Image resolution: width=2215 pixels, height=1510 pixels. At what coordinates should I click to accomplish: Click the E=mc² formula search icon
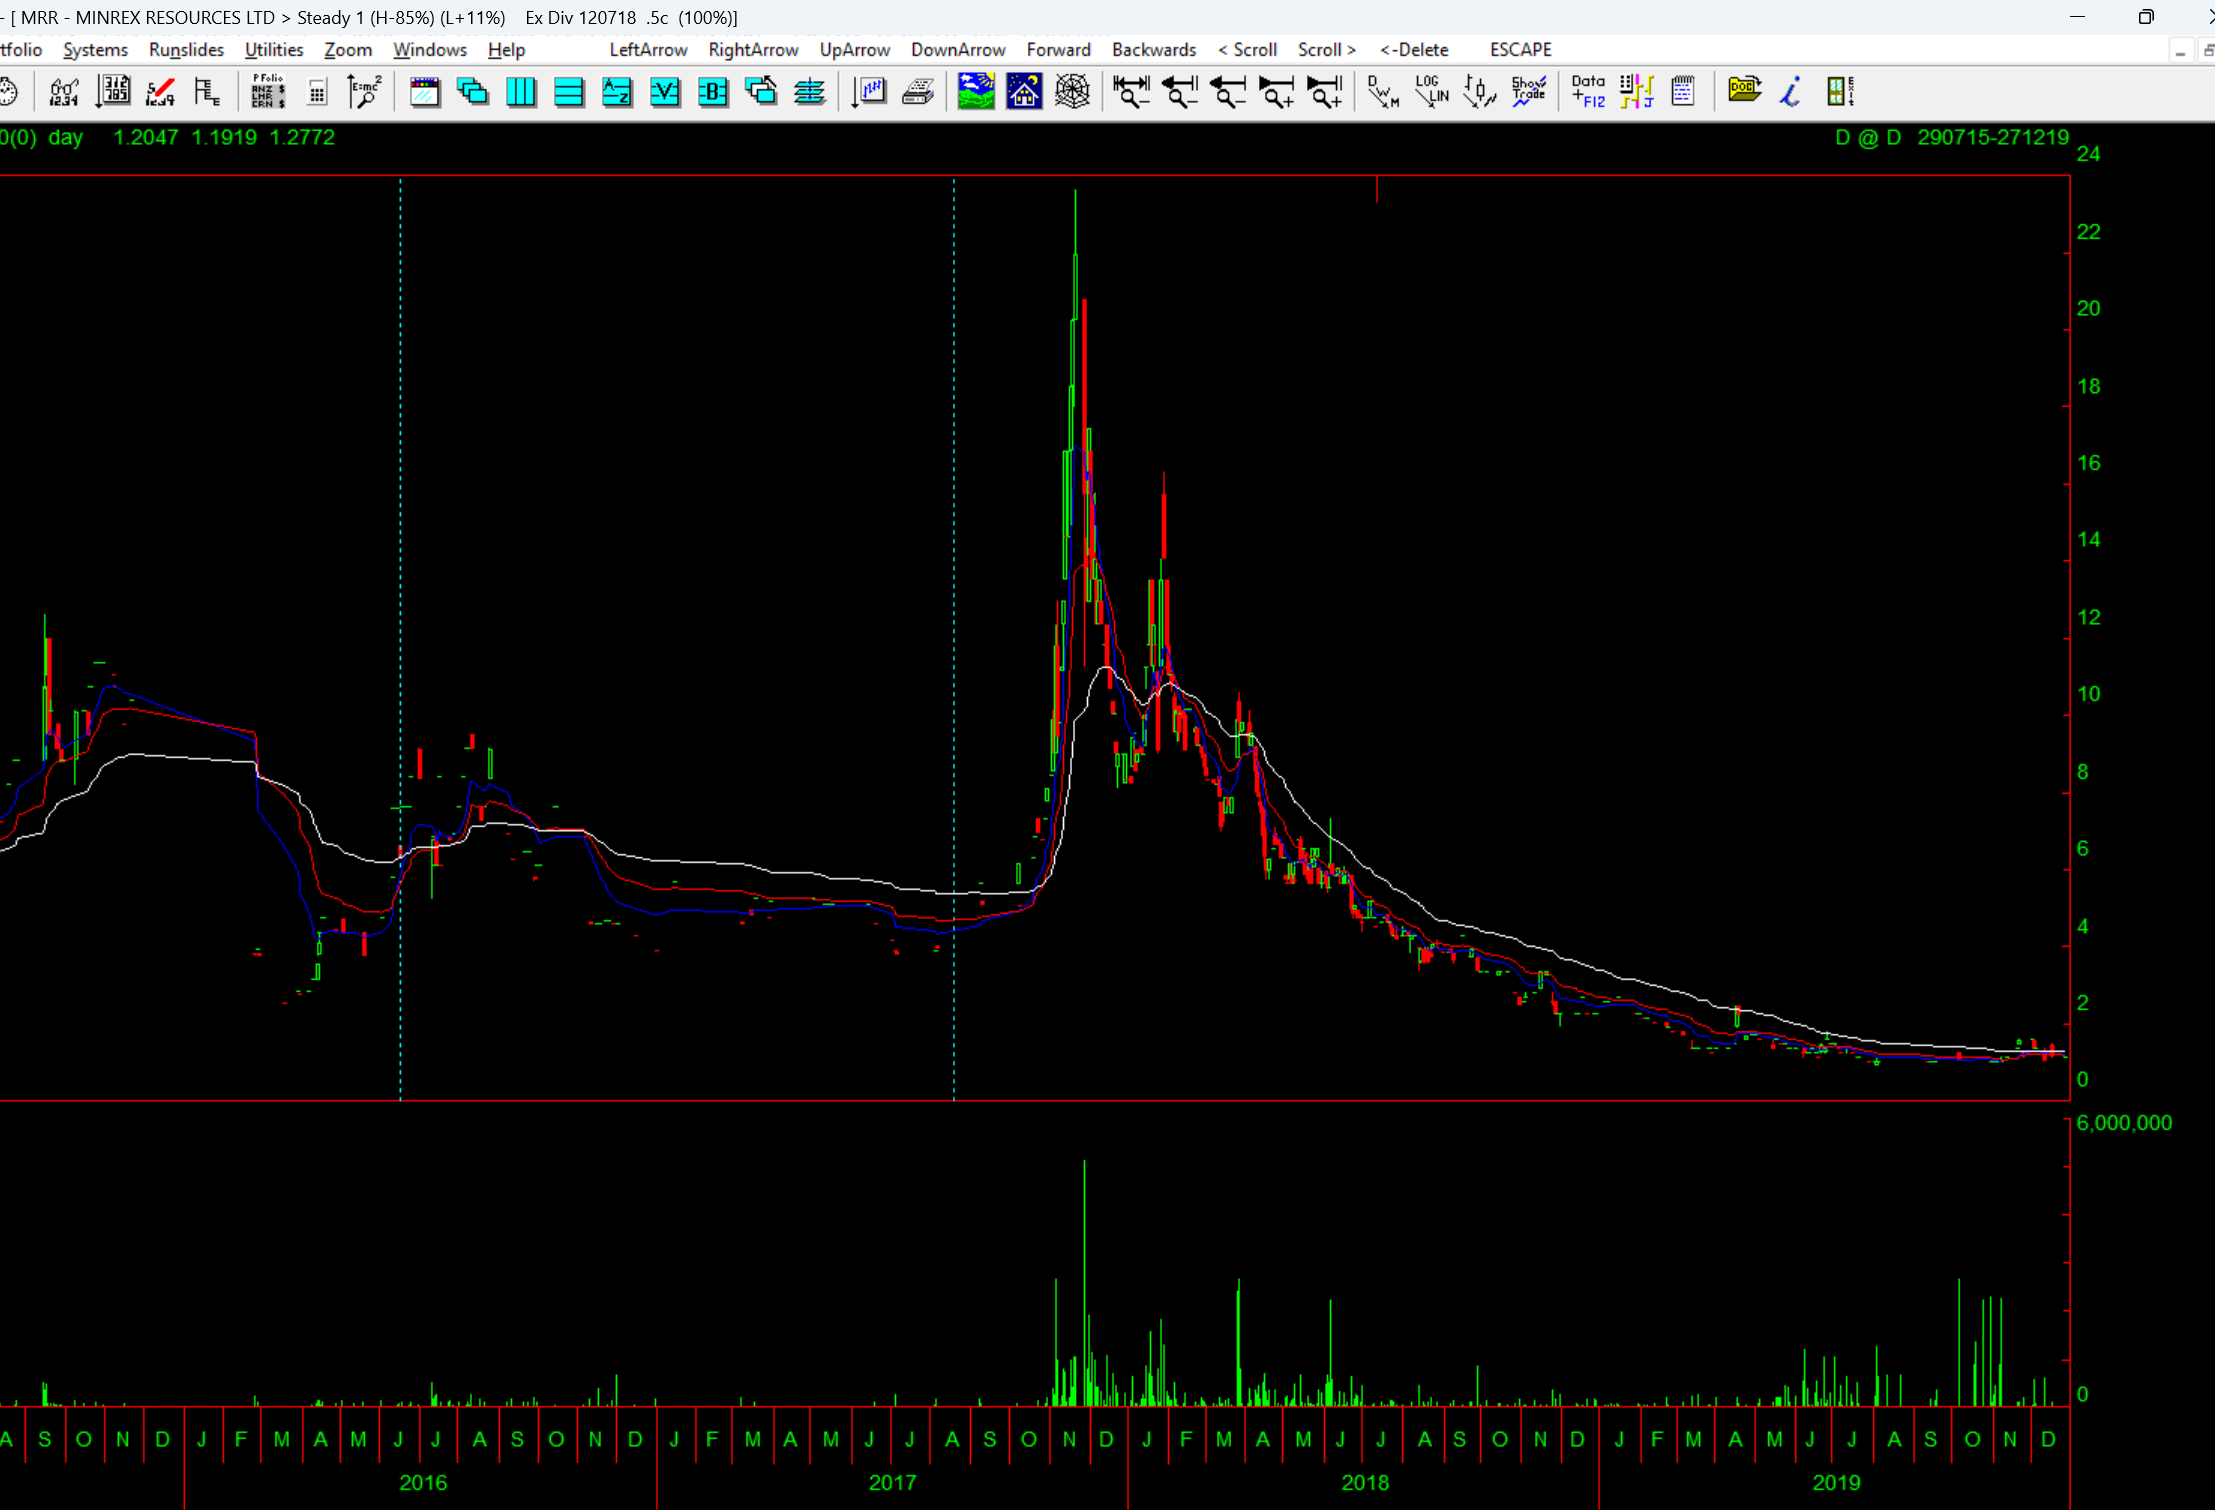click(364, 92)
